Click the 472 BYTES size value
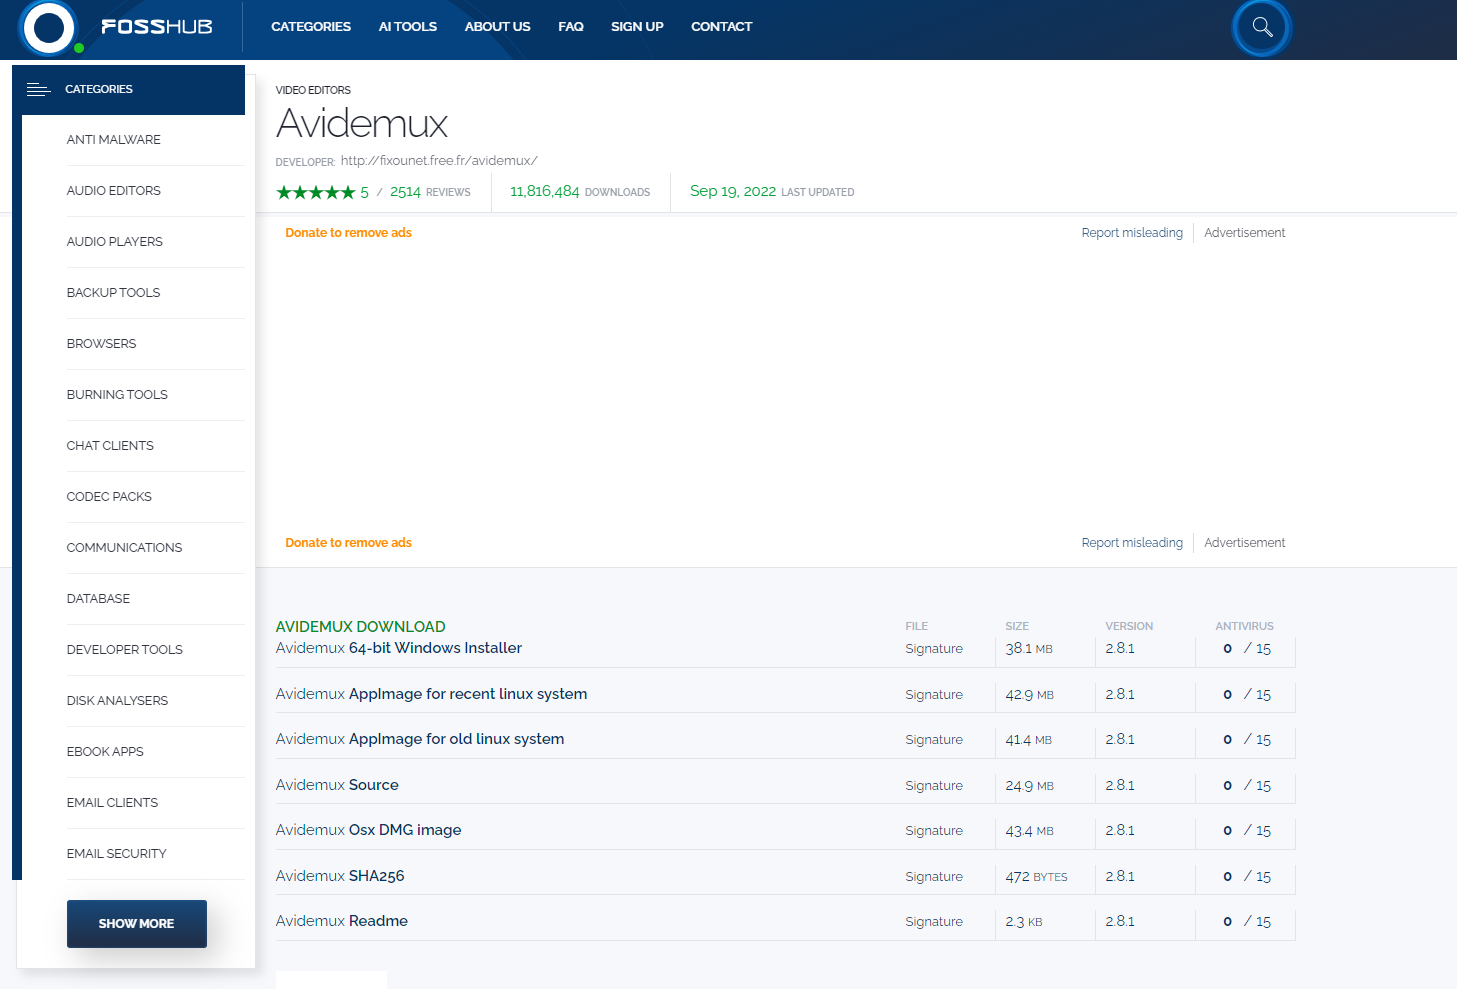The height and width of the screenshot is (989, 1457). click(x=1036, y=877)
